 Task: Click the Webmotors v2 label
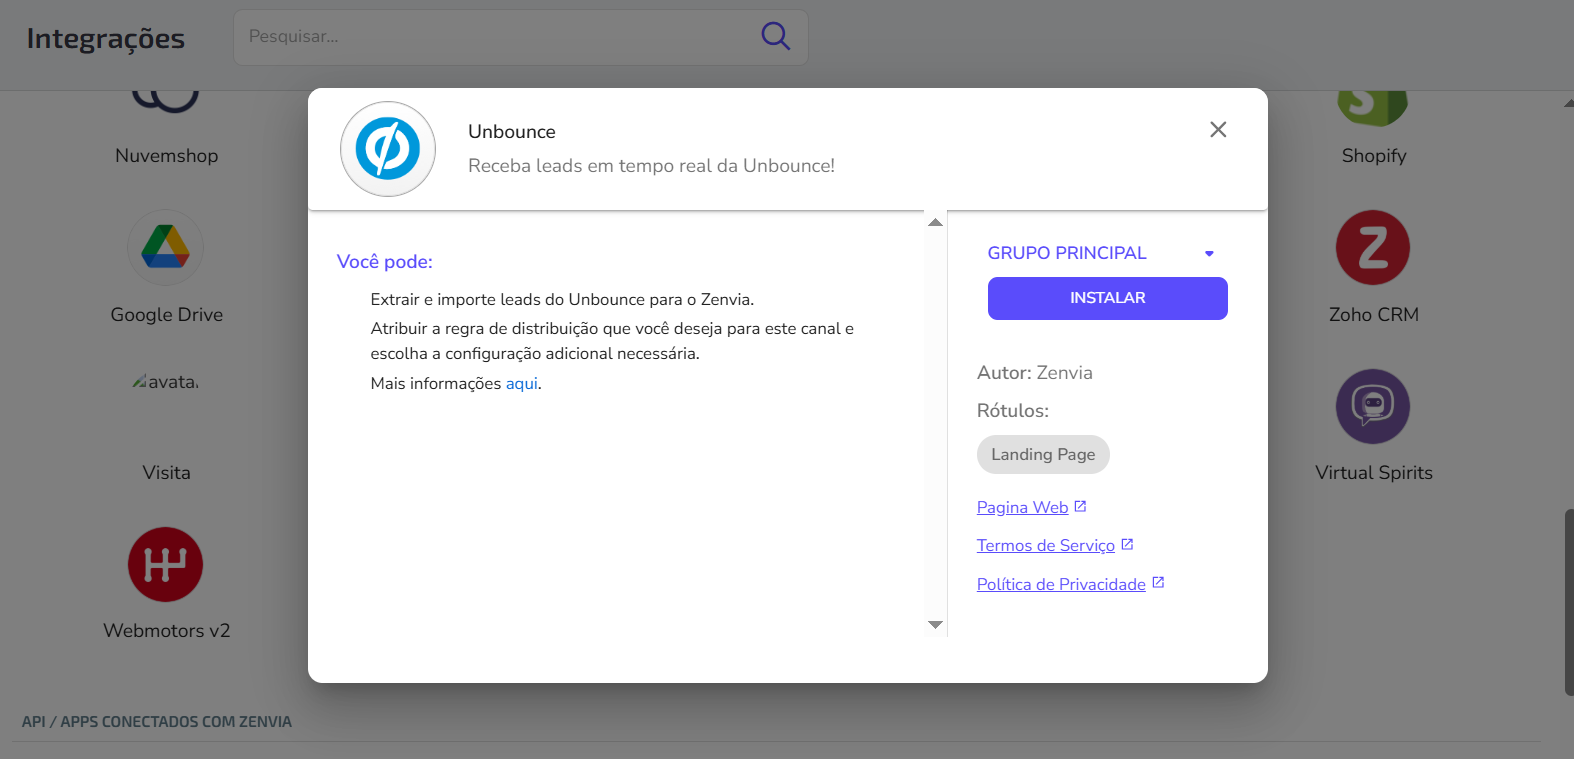click(166, 631)
